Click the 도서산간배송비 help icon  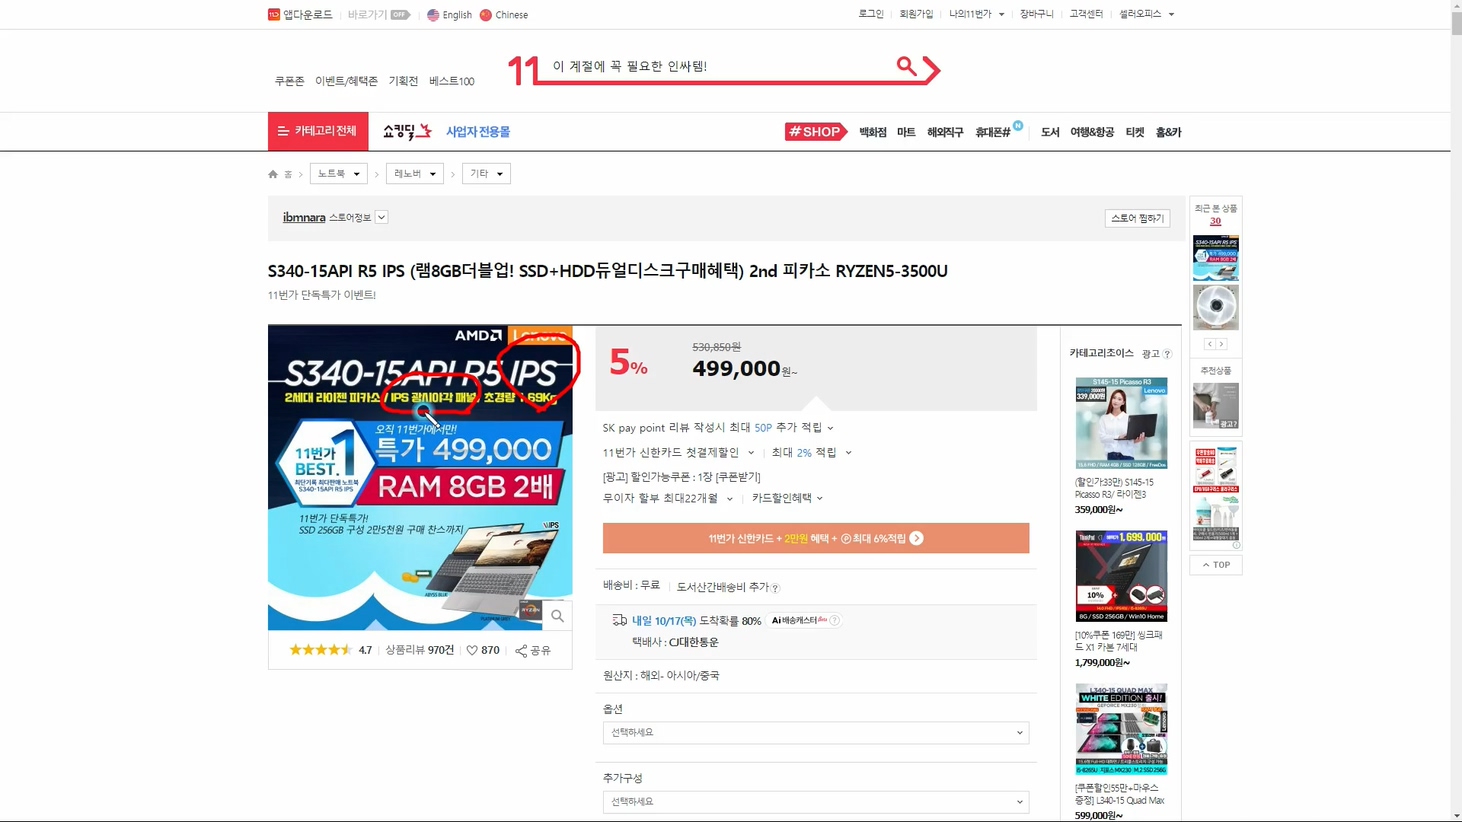pyautogui.click(x=775, y=588)
